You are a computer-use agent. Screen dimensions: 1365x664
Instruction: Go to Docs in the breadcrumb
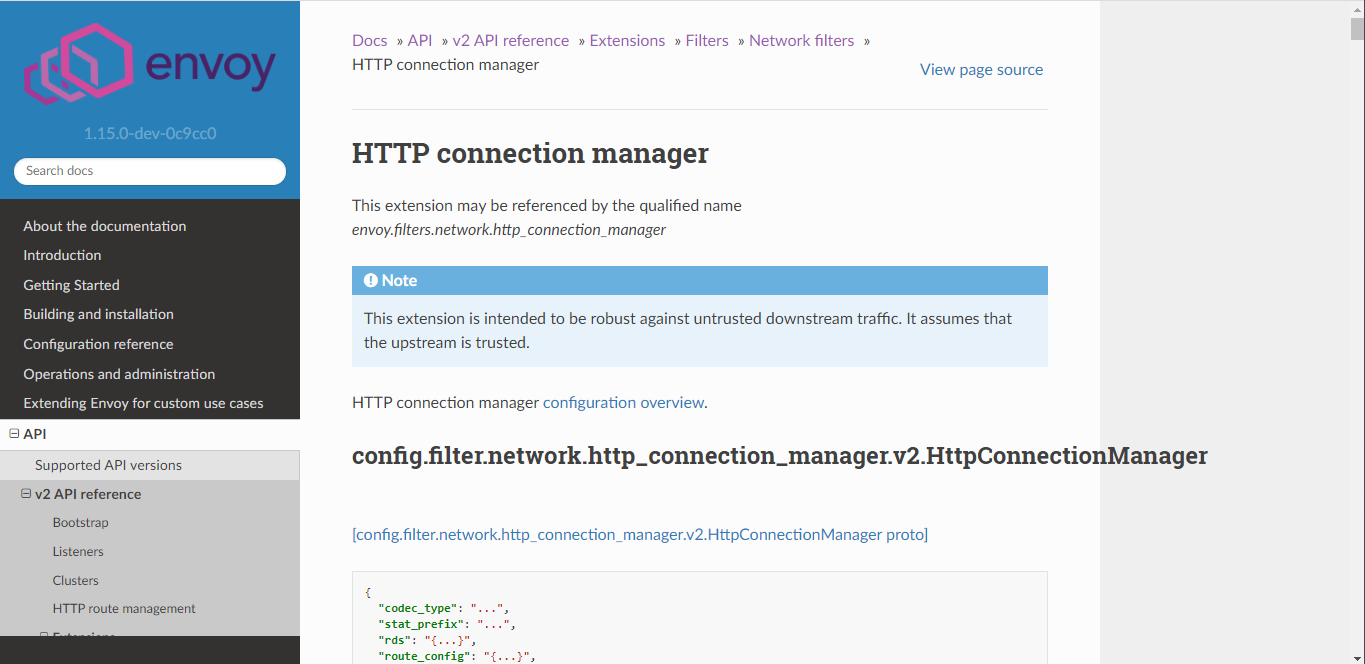pyautogui.click(x=369, y=41)
